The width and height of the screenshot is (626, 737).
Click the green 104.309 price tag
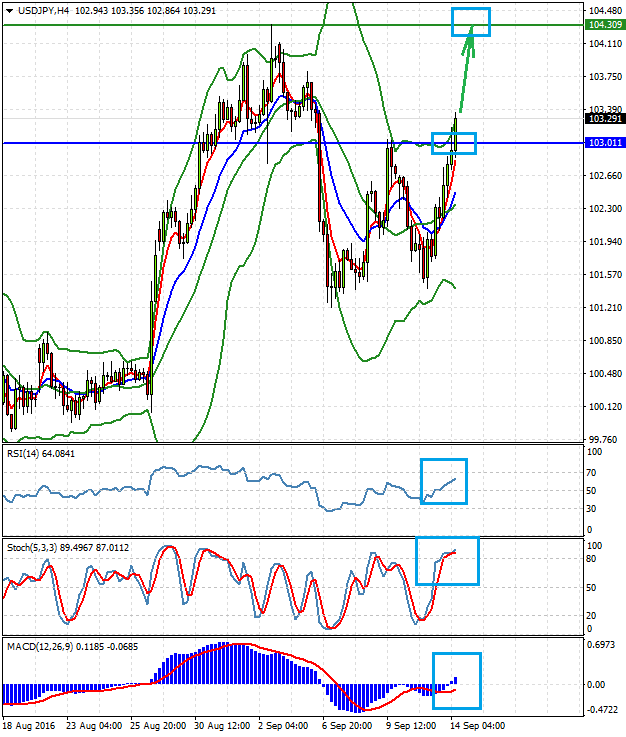[603, 24]
